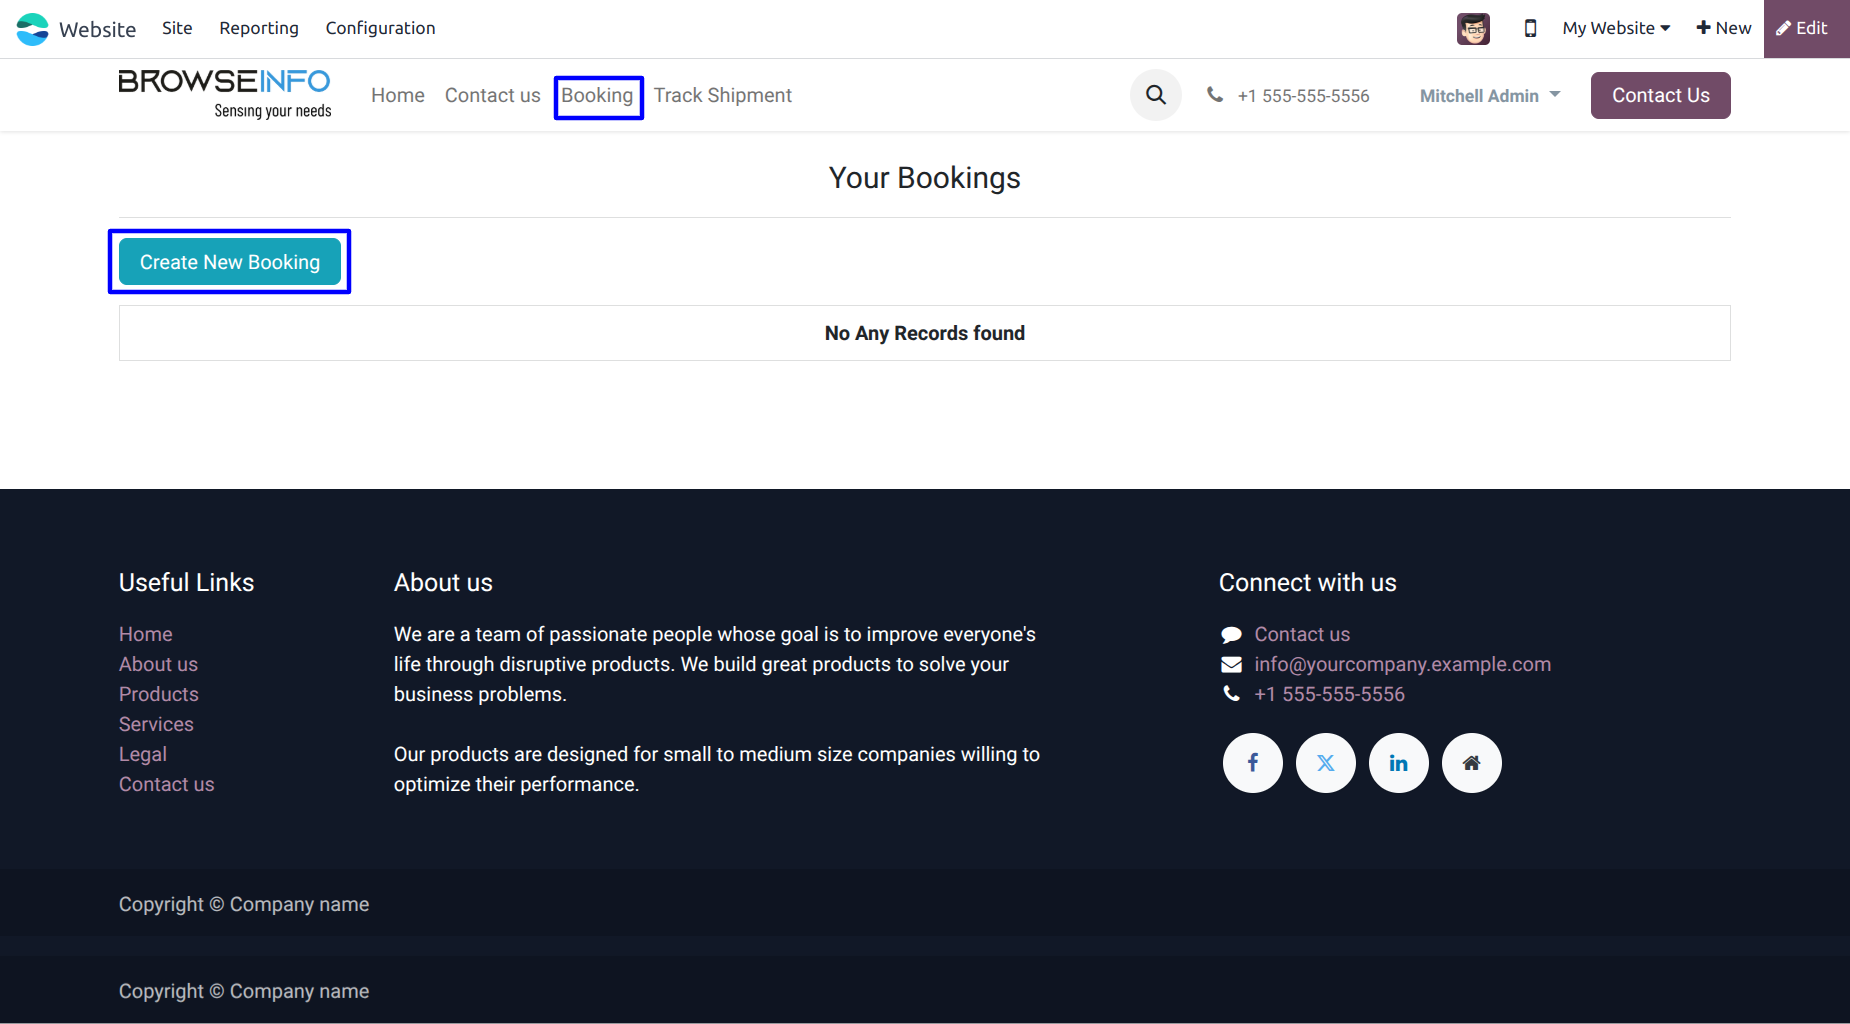Open Contact us under Connect with us
The image size is (1850, 1024).
point(1302,634)
